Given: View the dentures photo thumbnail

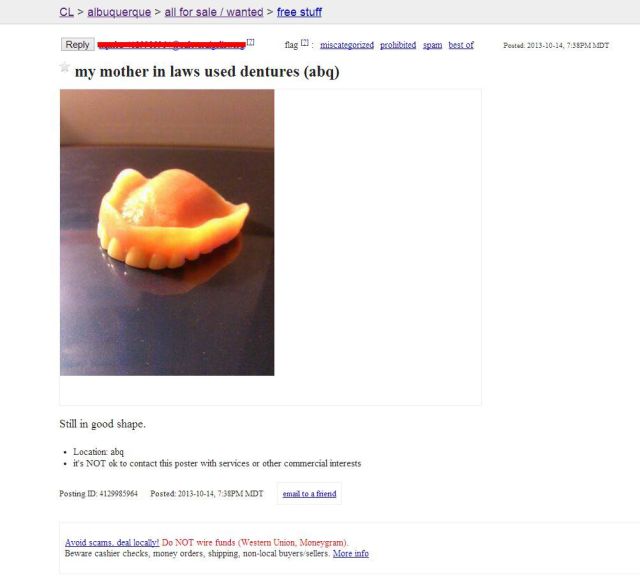Looking at the screenshot, I should 167,232.
